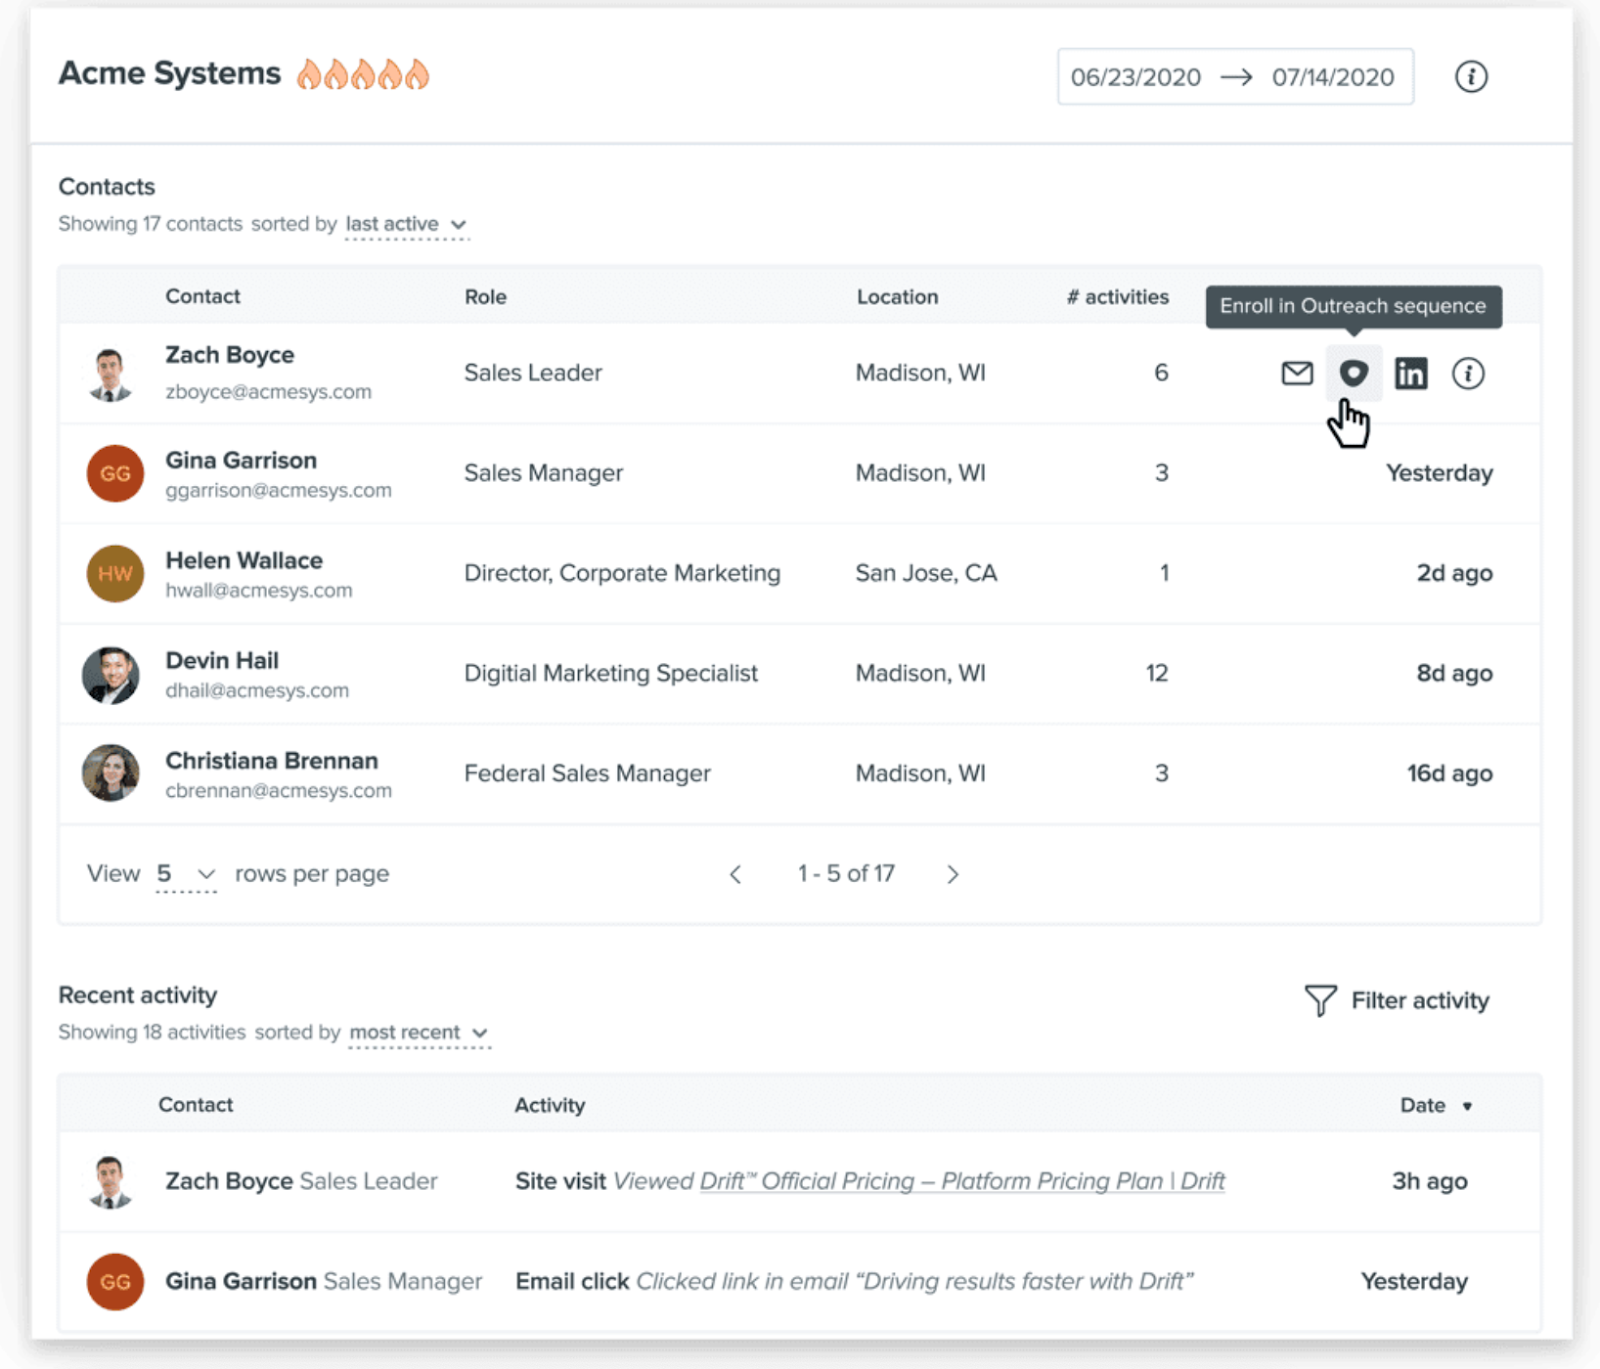
Task: Click the info icon beside Zach Boyce's actions
Action: tap(1468, 373)
